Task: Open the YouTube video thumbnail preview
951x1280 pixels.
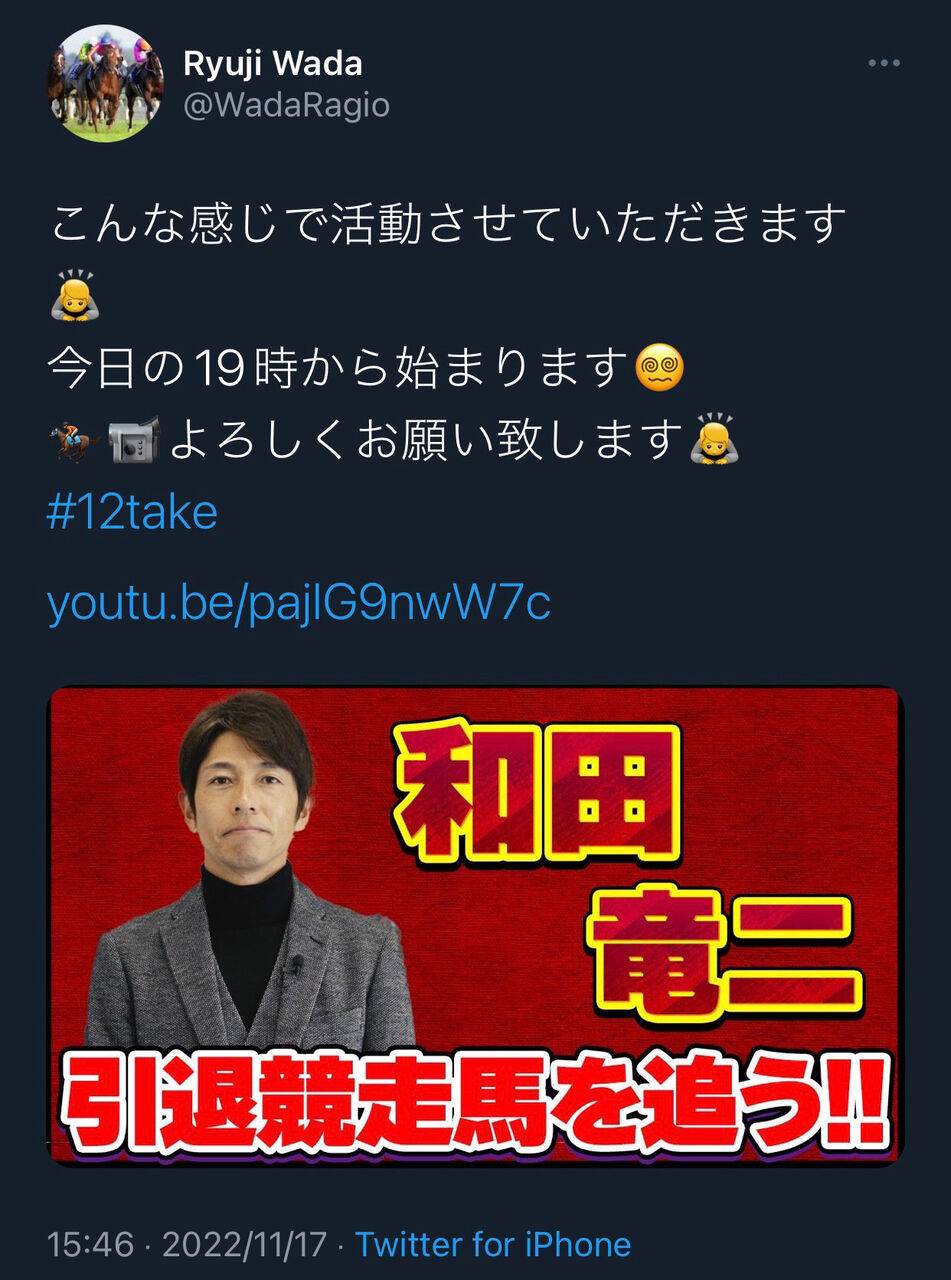Action: pos(476,926)
